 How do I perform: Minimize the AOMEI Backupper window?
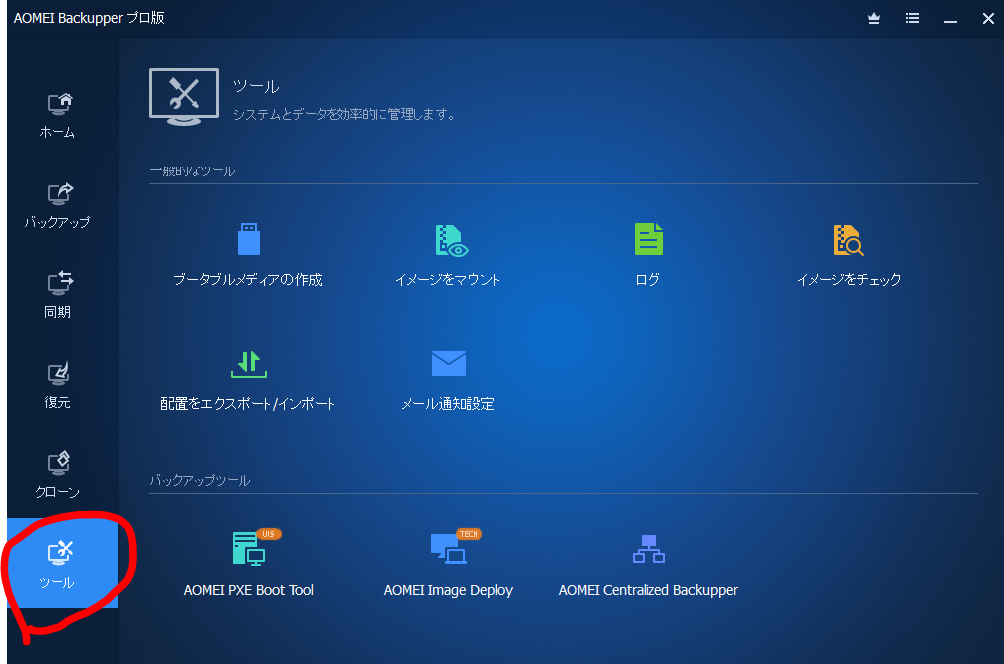point(950,19)
